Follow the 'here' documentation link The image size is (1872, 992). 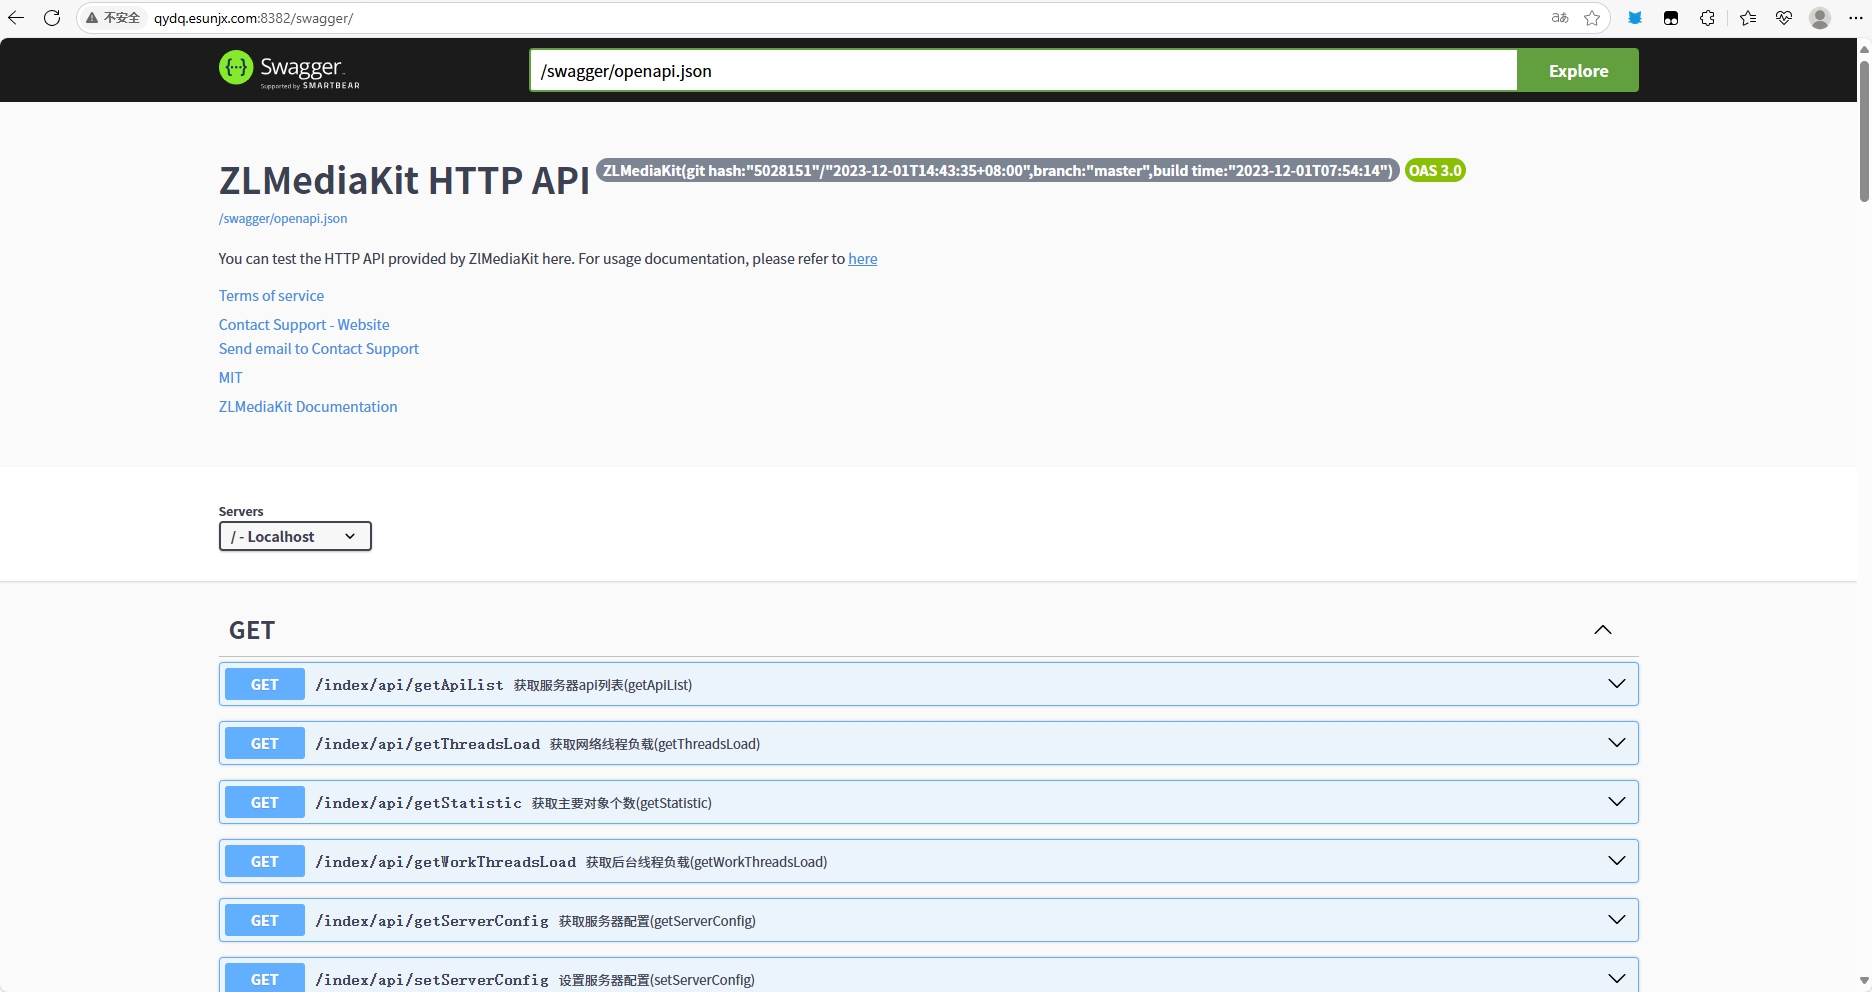(x=862, y=259)
